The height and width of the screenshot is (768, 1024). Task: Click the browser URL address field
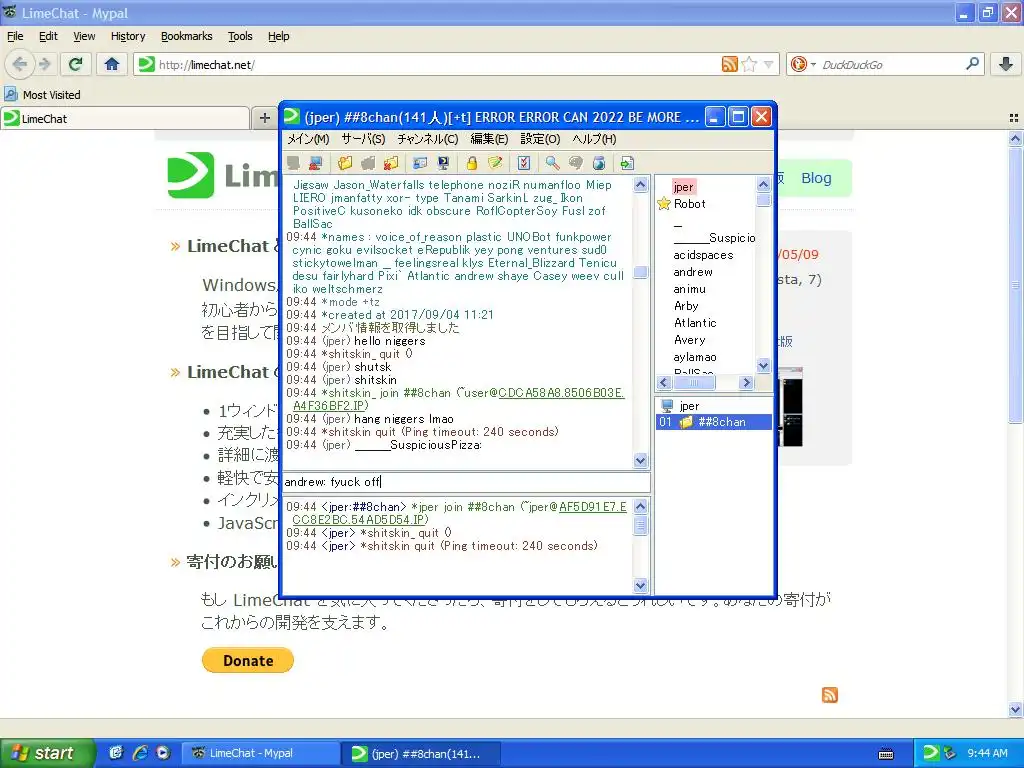pos(438,64)
